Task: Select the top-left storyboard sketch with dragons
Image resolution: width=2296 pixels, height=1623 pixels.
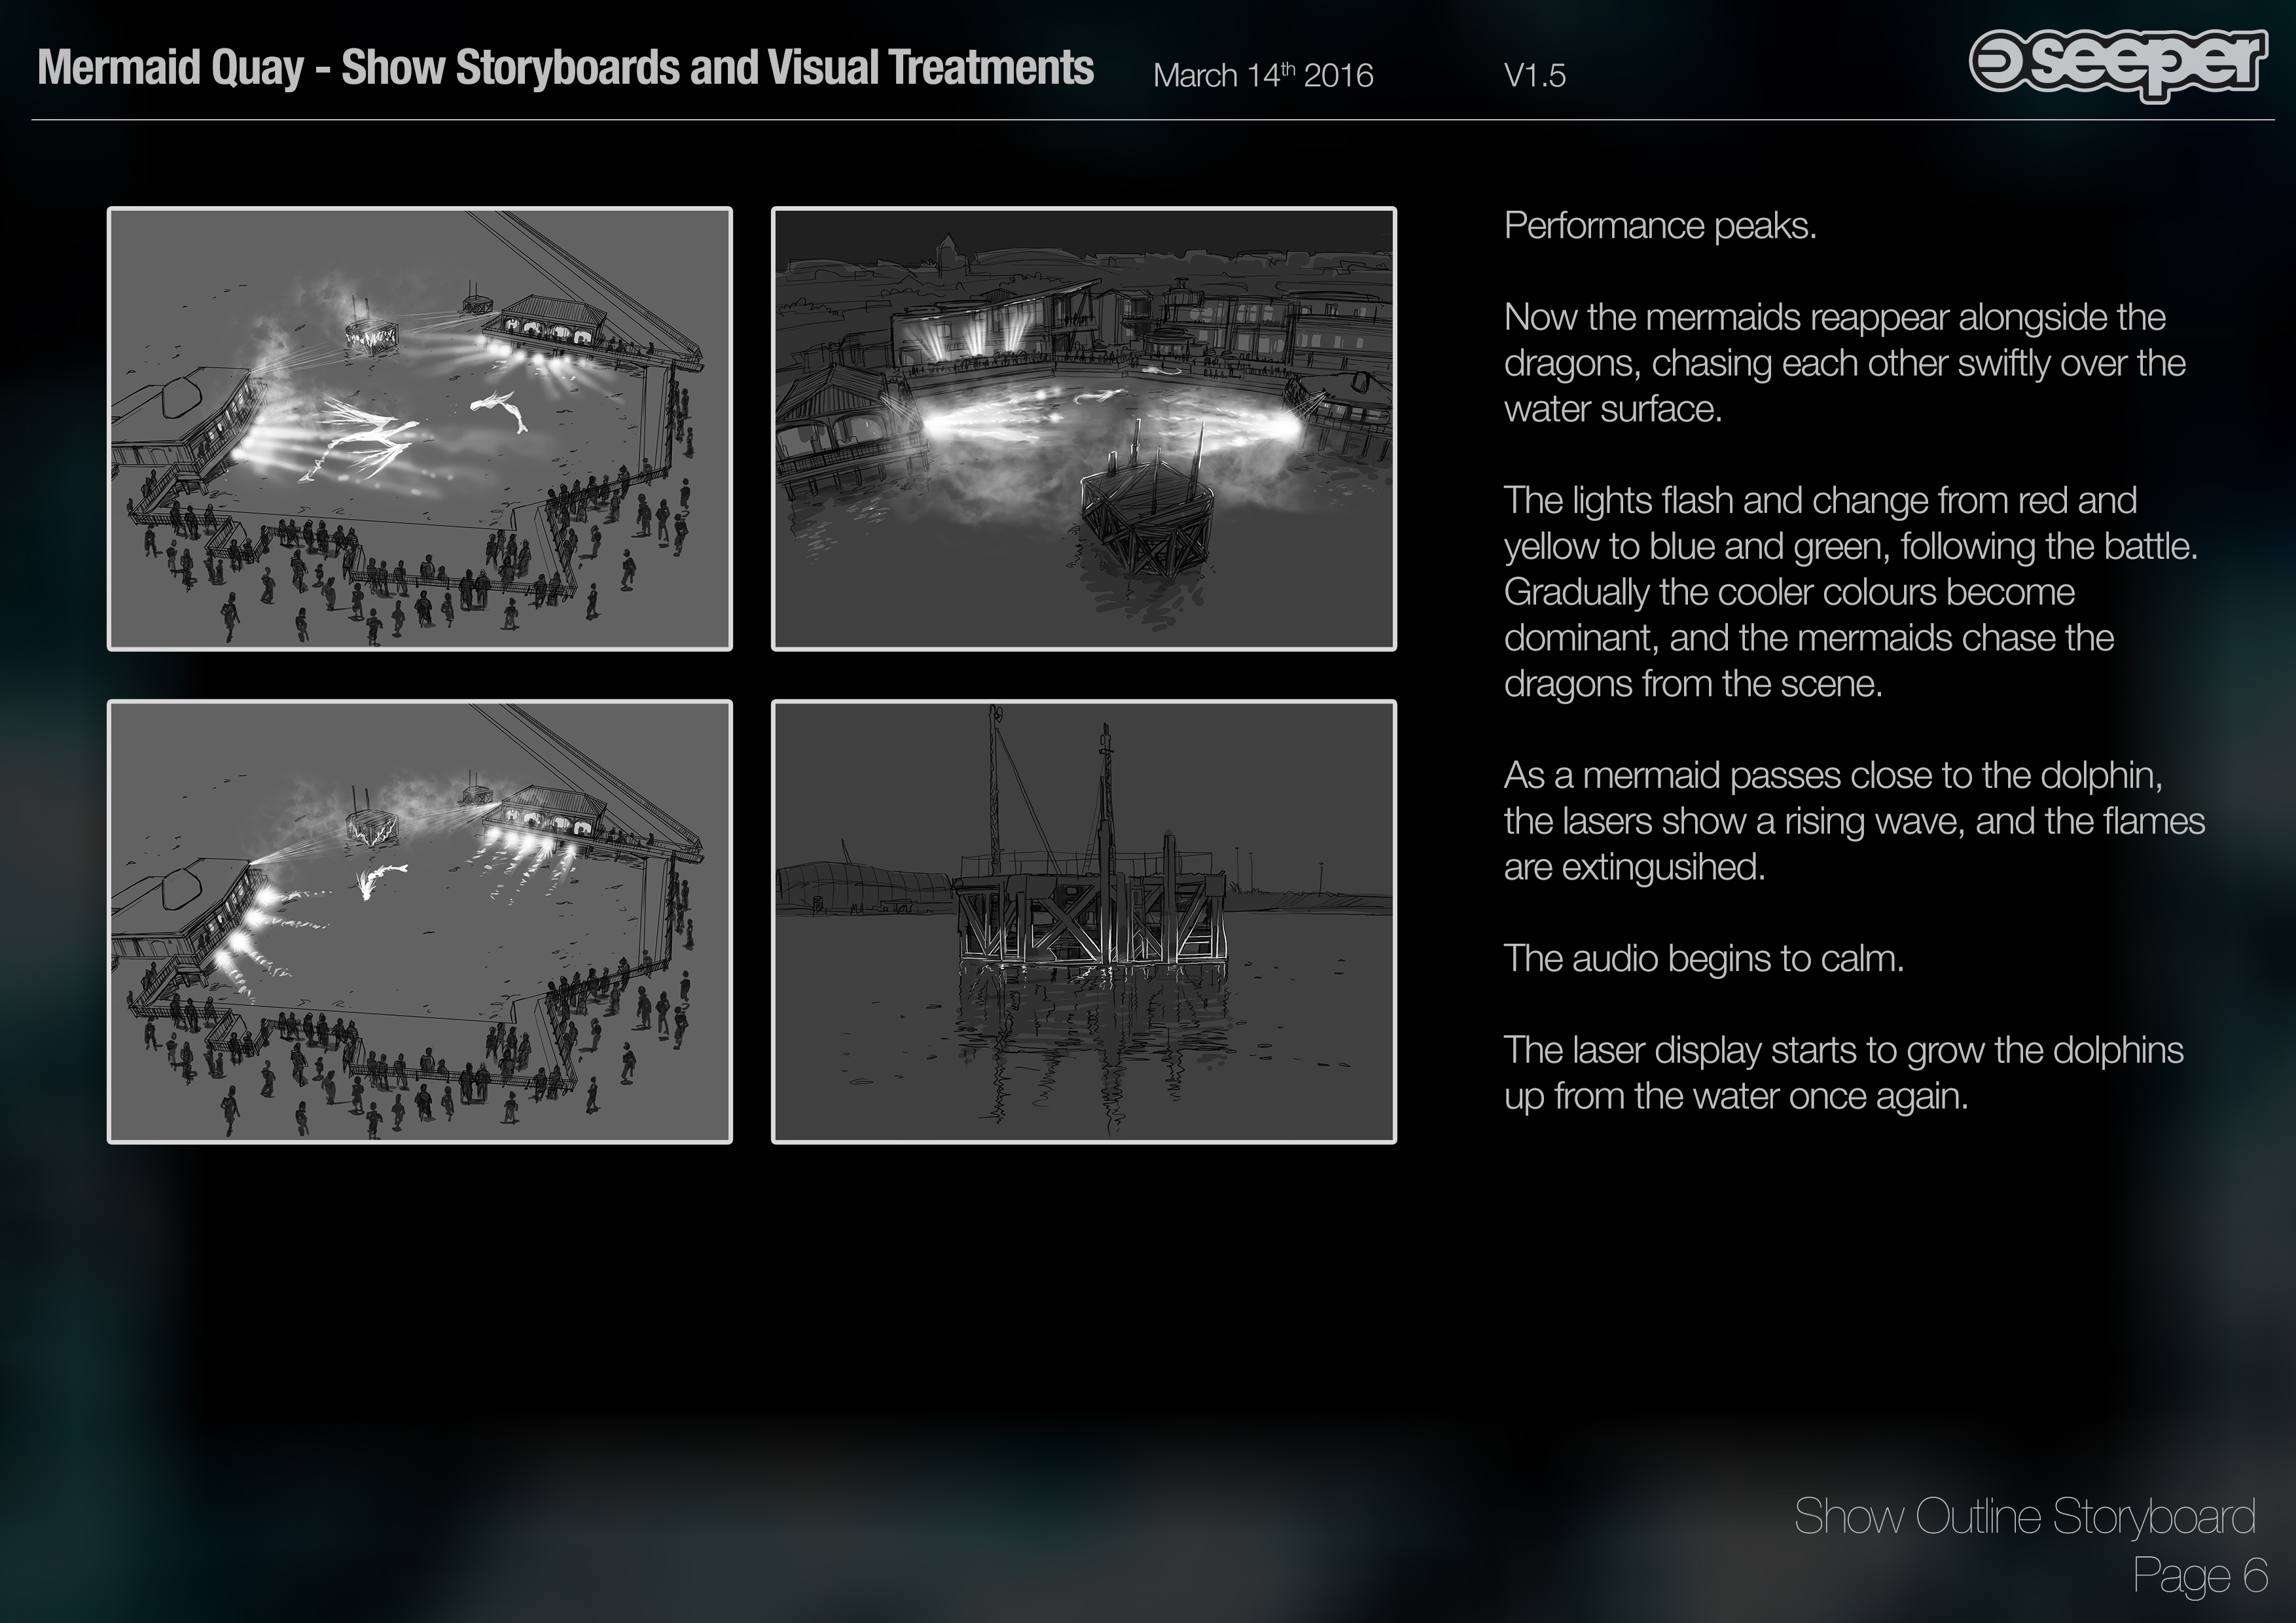Action: pos(420,429)
